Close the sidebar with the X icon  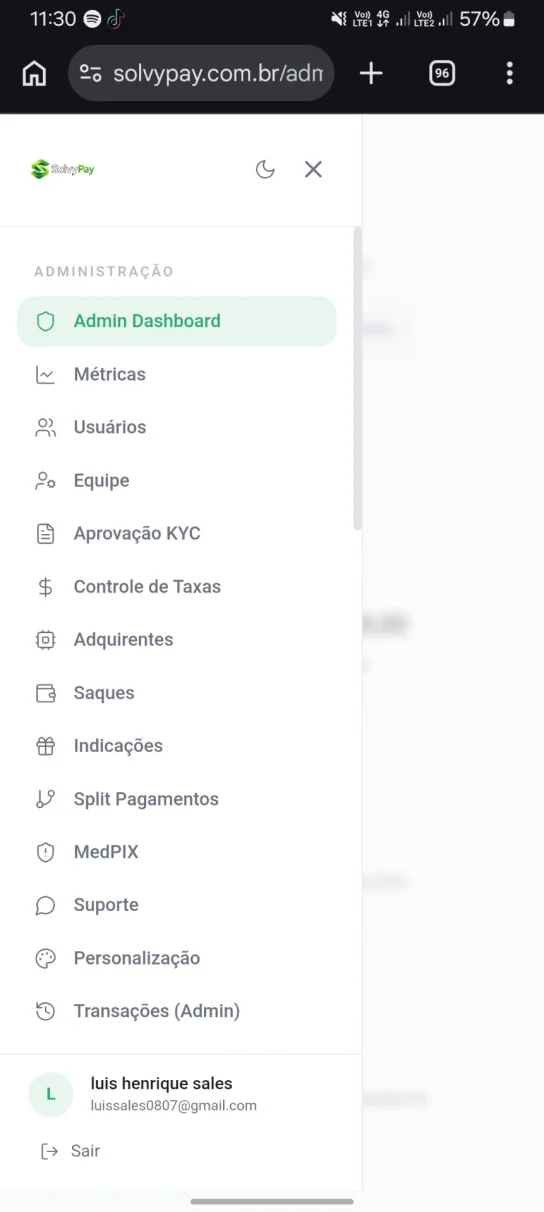tap(313, 169)
